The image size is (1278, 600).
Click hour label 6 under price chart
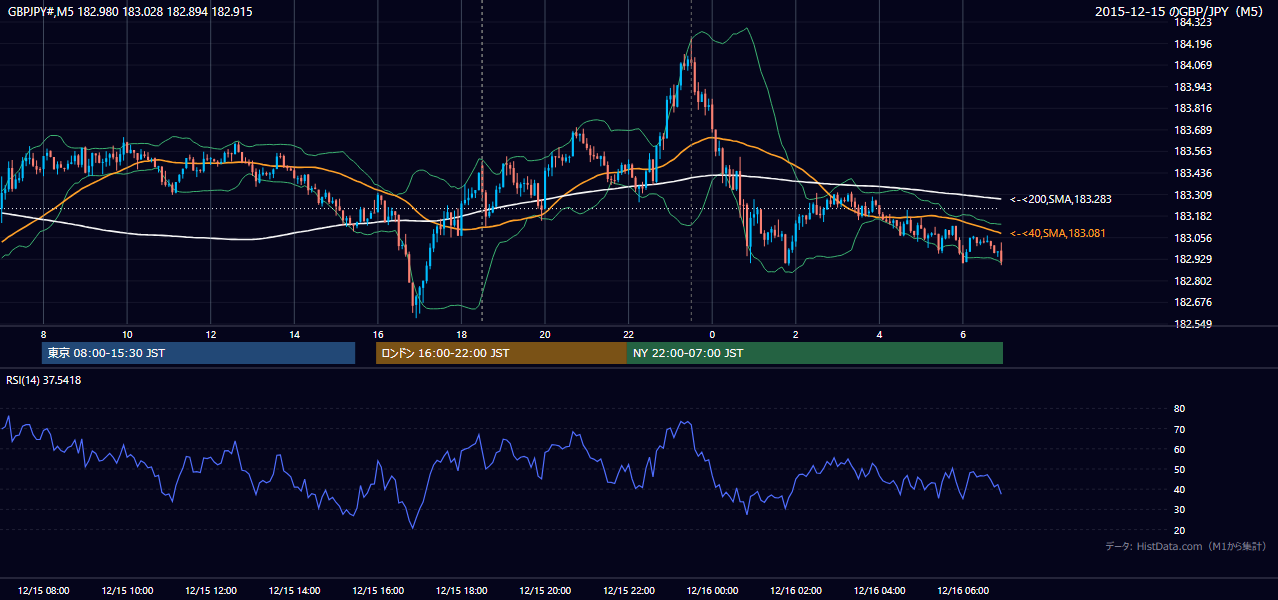coord(962,334)
